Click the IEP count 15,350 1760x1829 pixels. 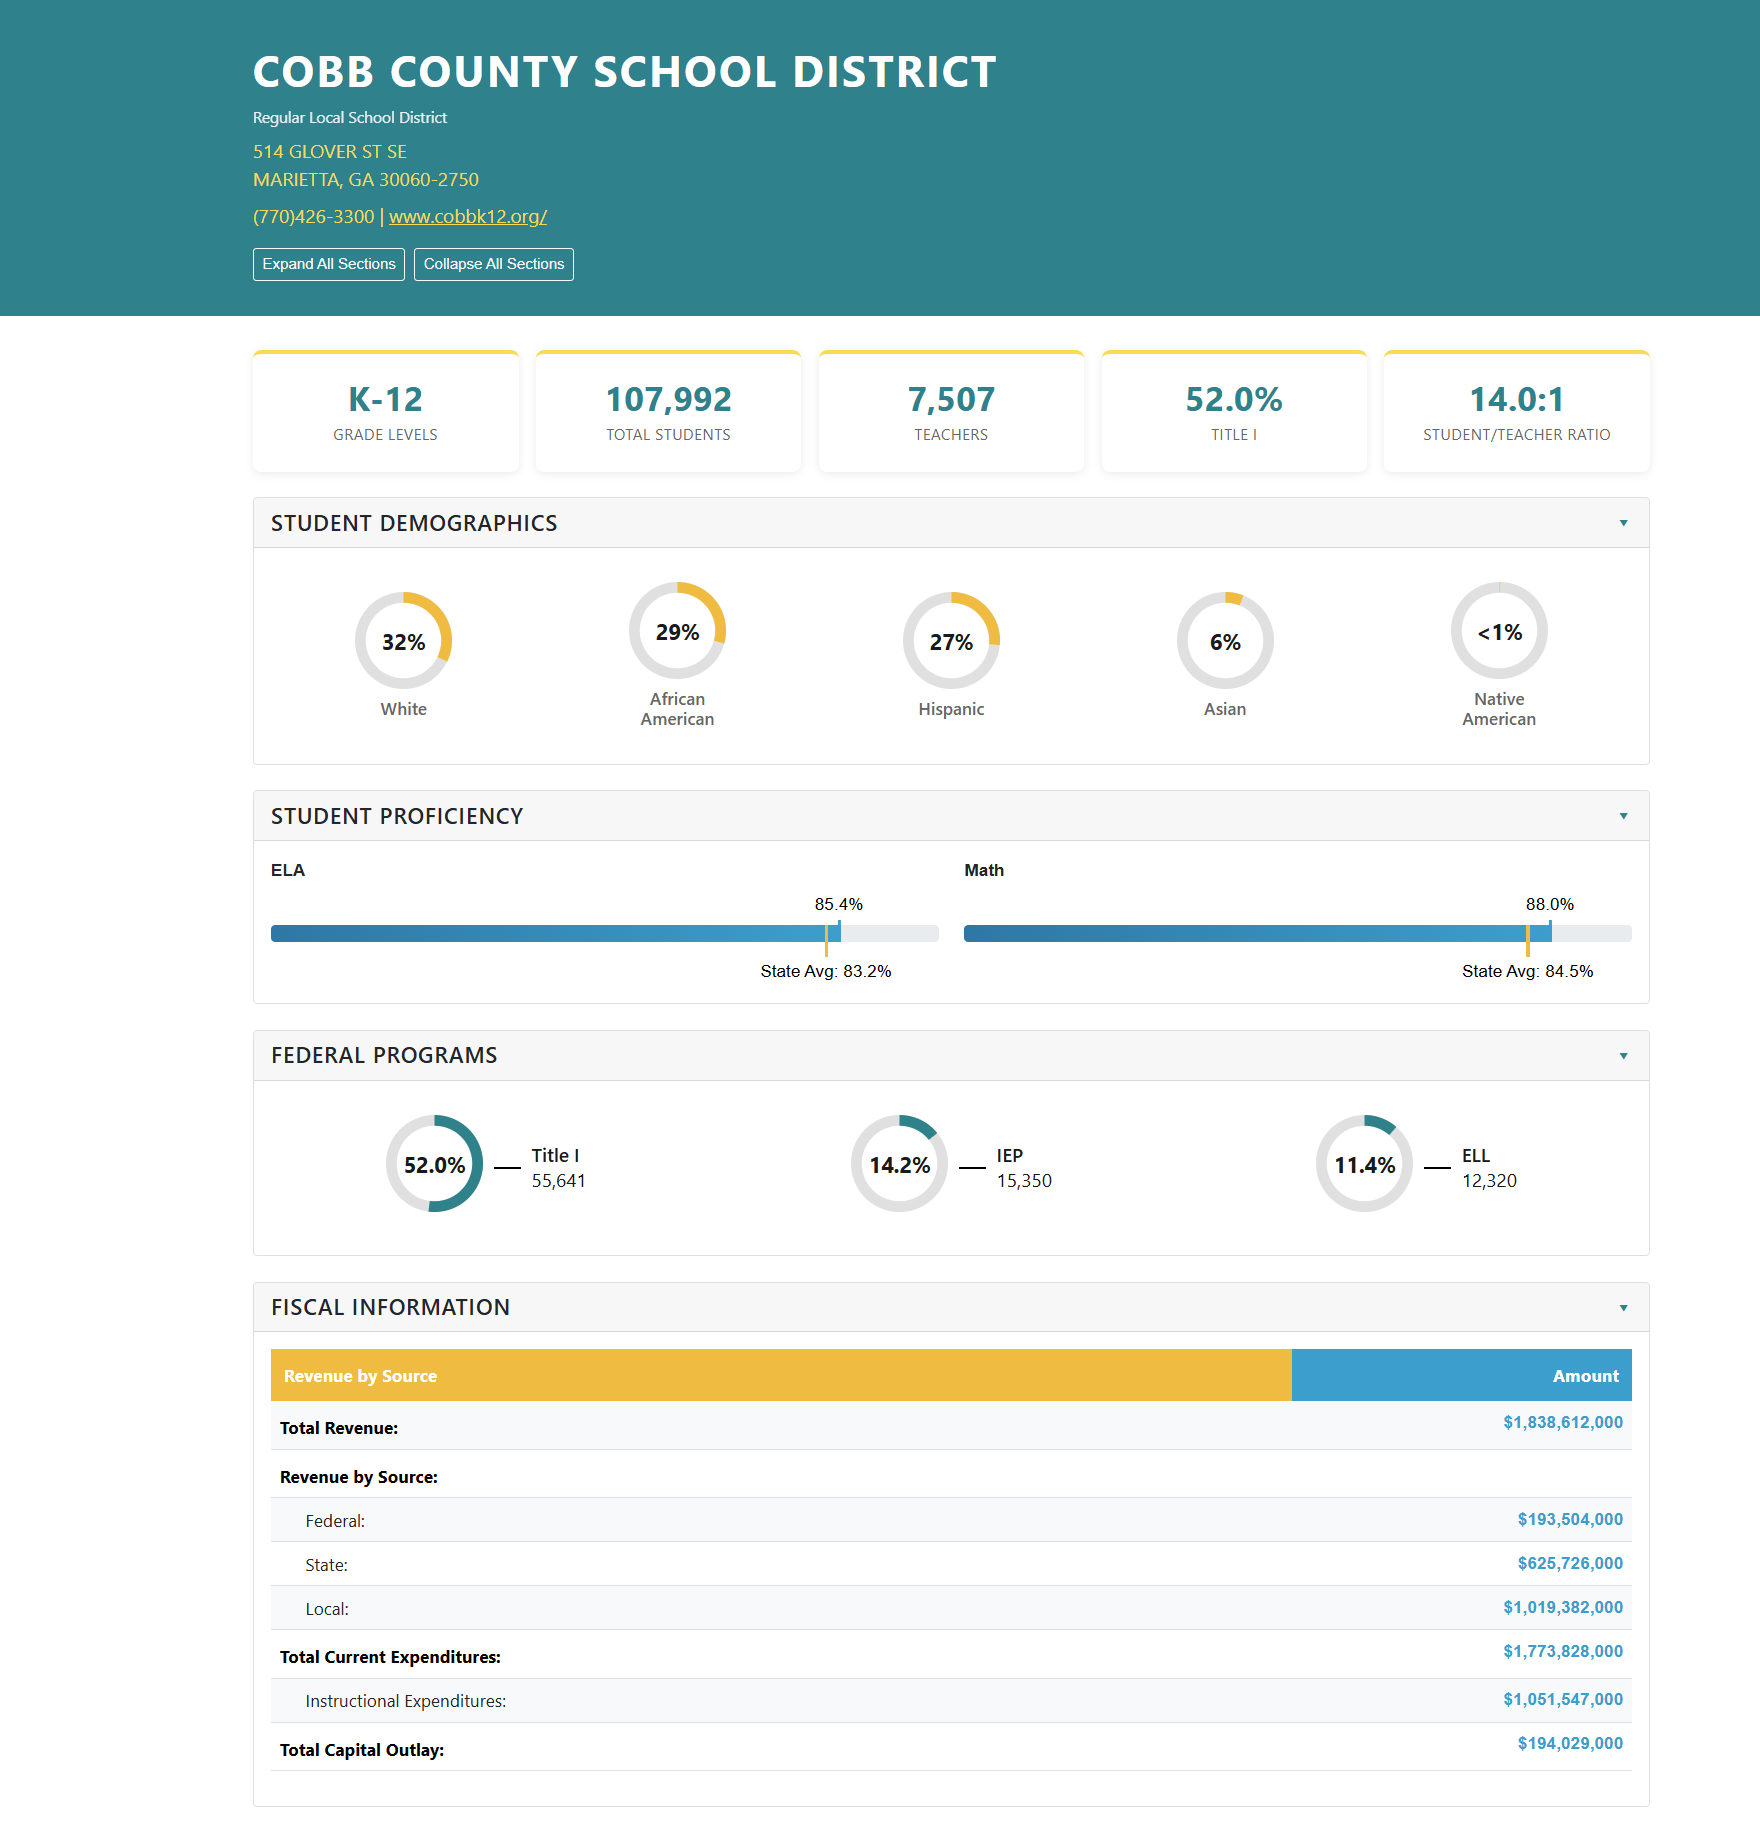click(1024, 1181)
